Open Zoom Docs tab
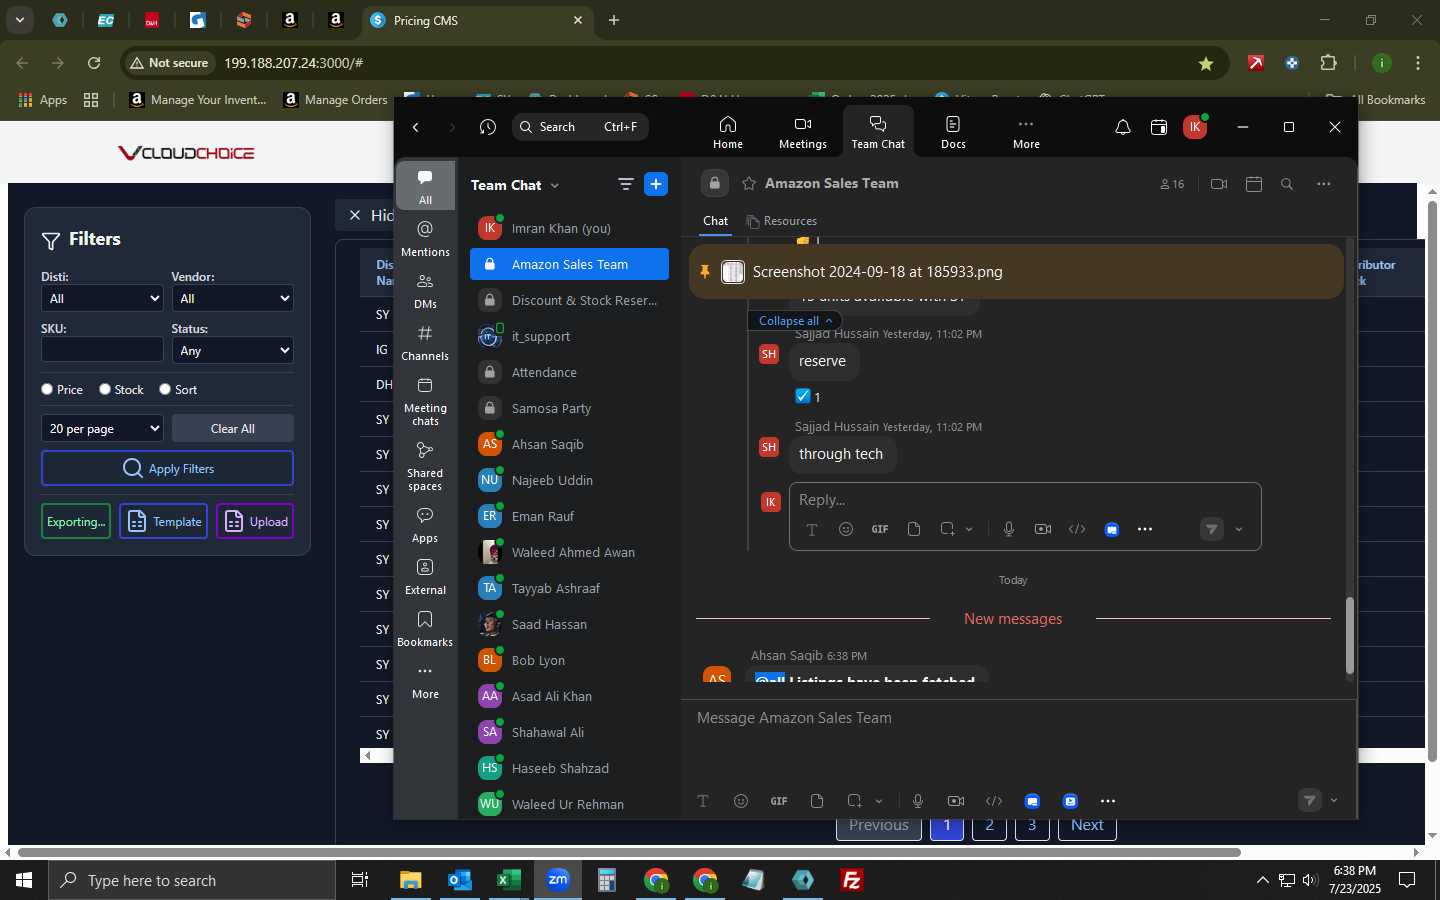This screenshot has height=900, width=1440. click(x=953, y=132)
